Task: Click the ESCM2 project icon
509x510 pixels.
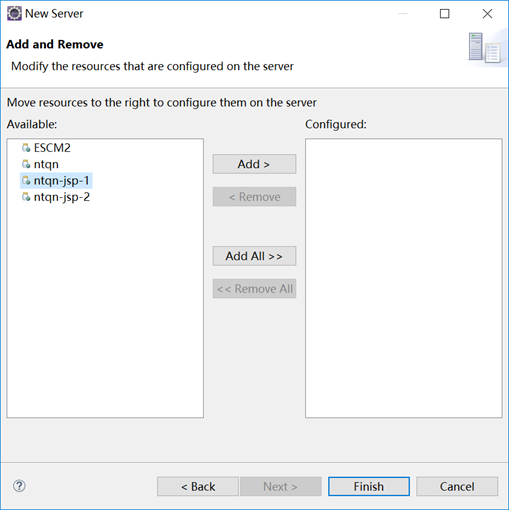Action: [x=26, y=148]
